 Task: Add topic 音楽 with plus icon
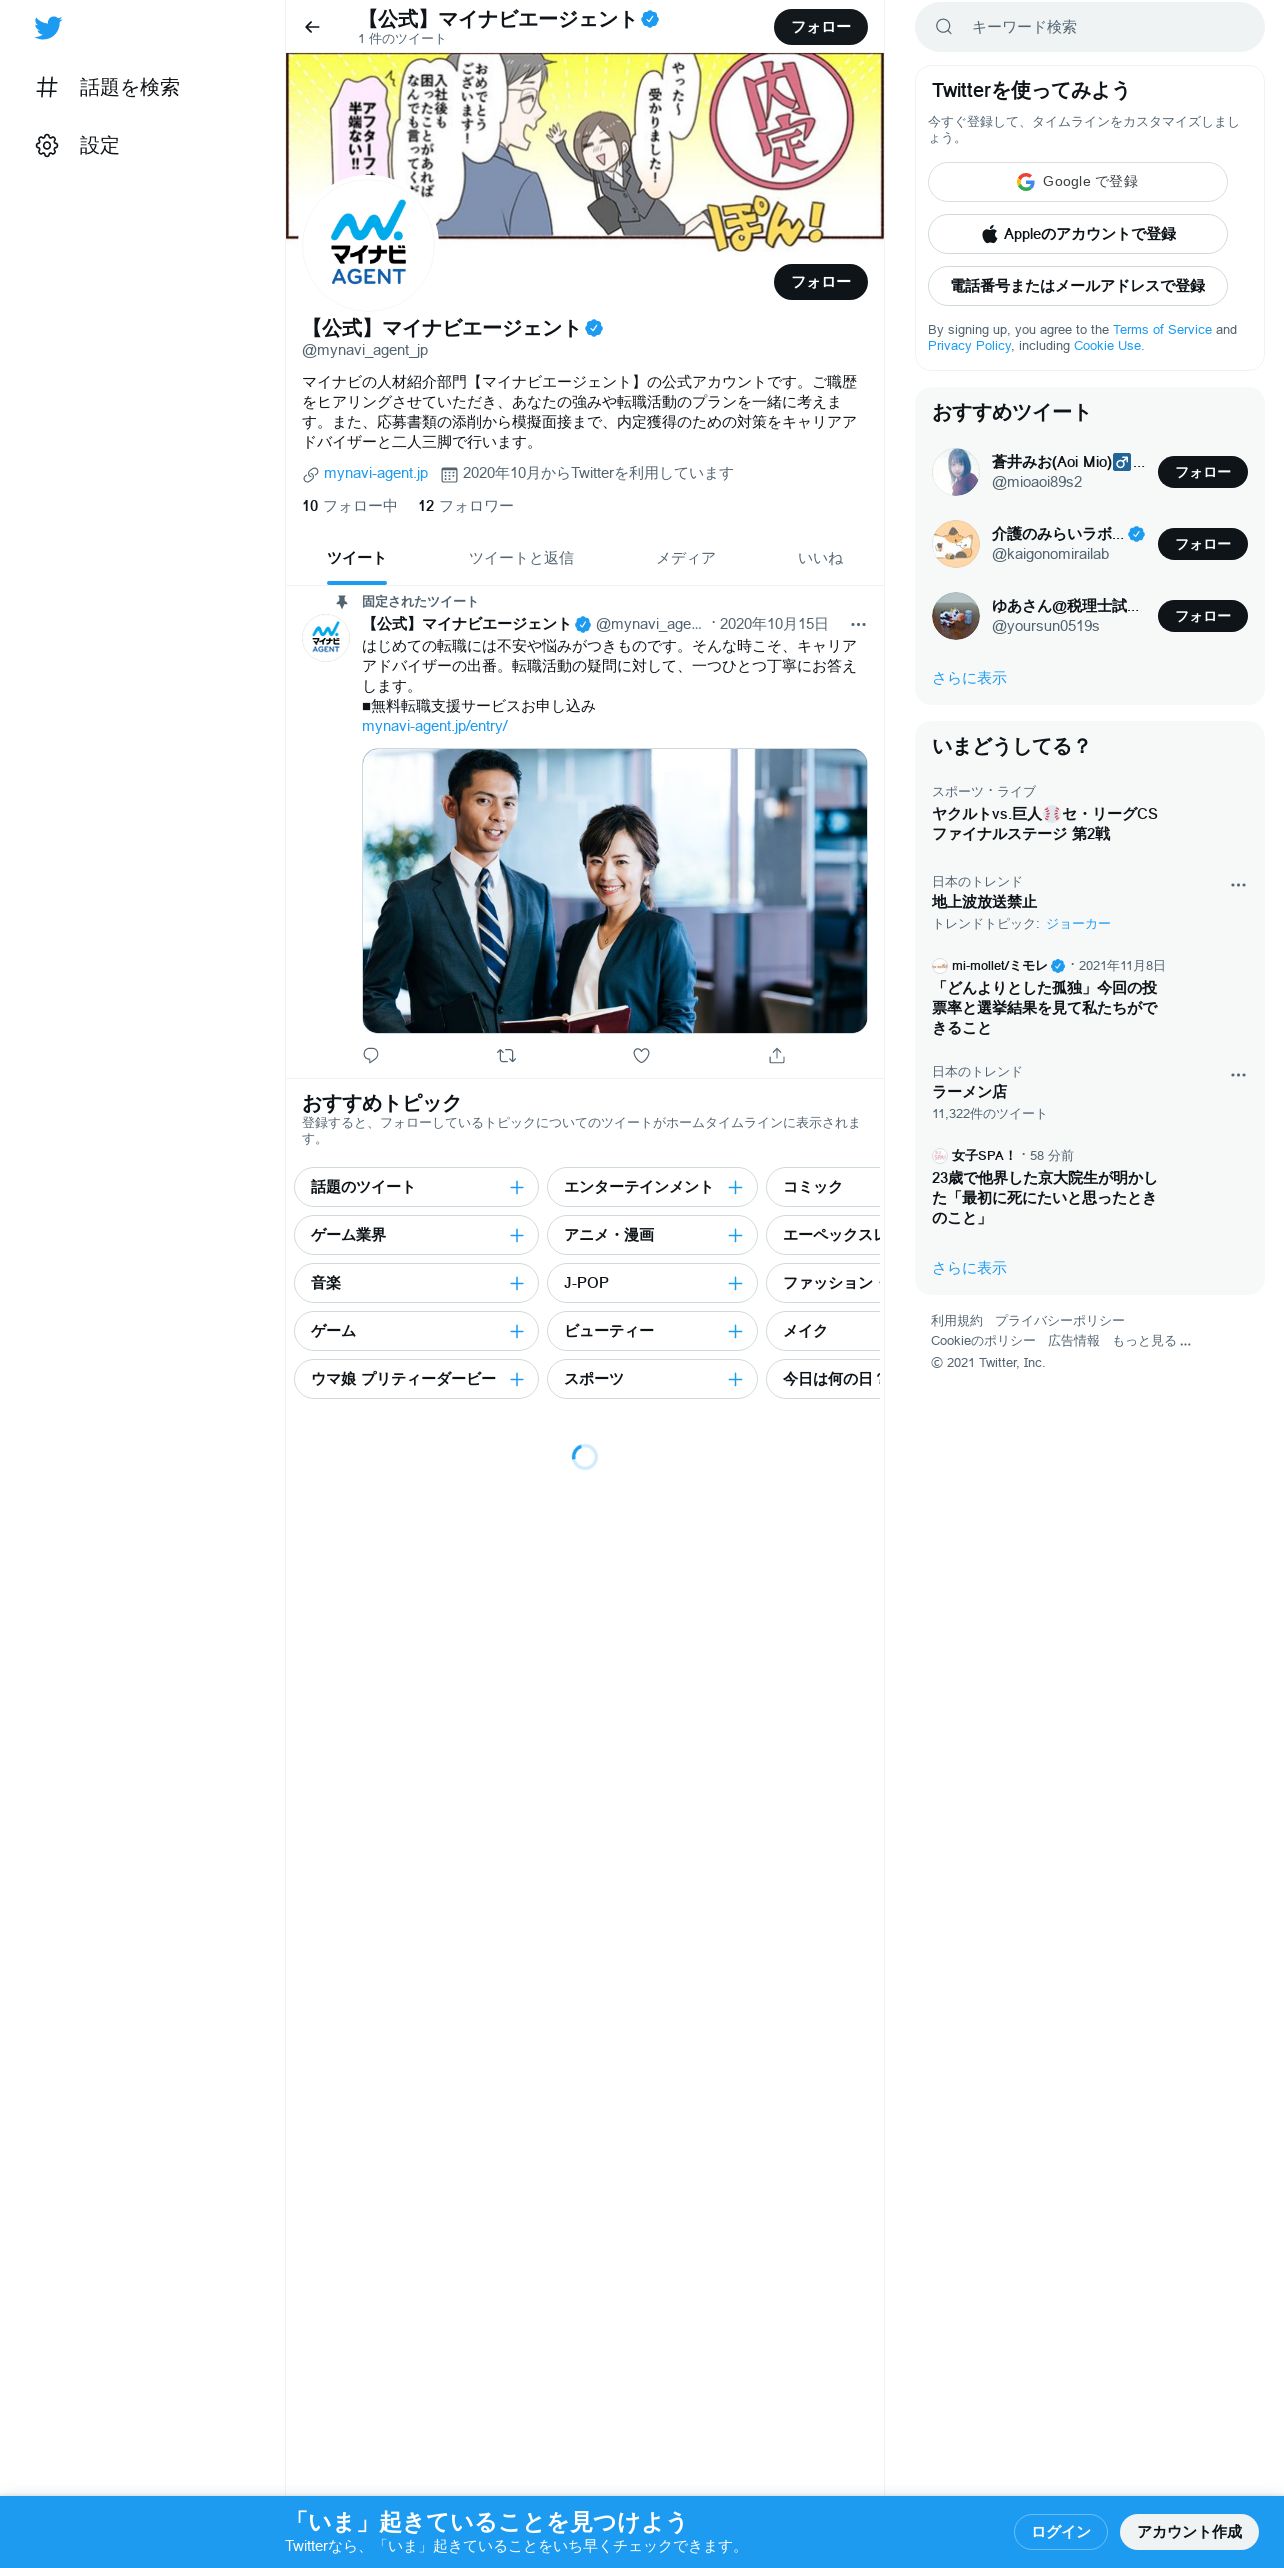516,1283
